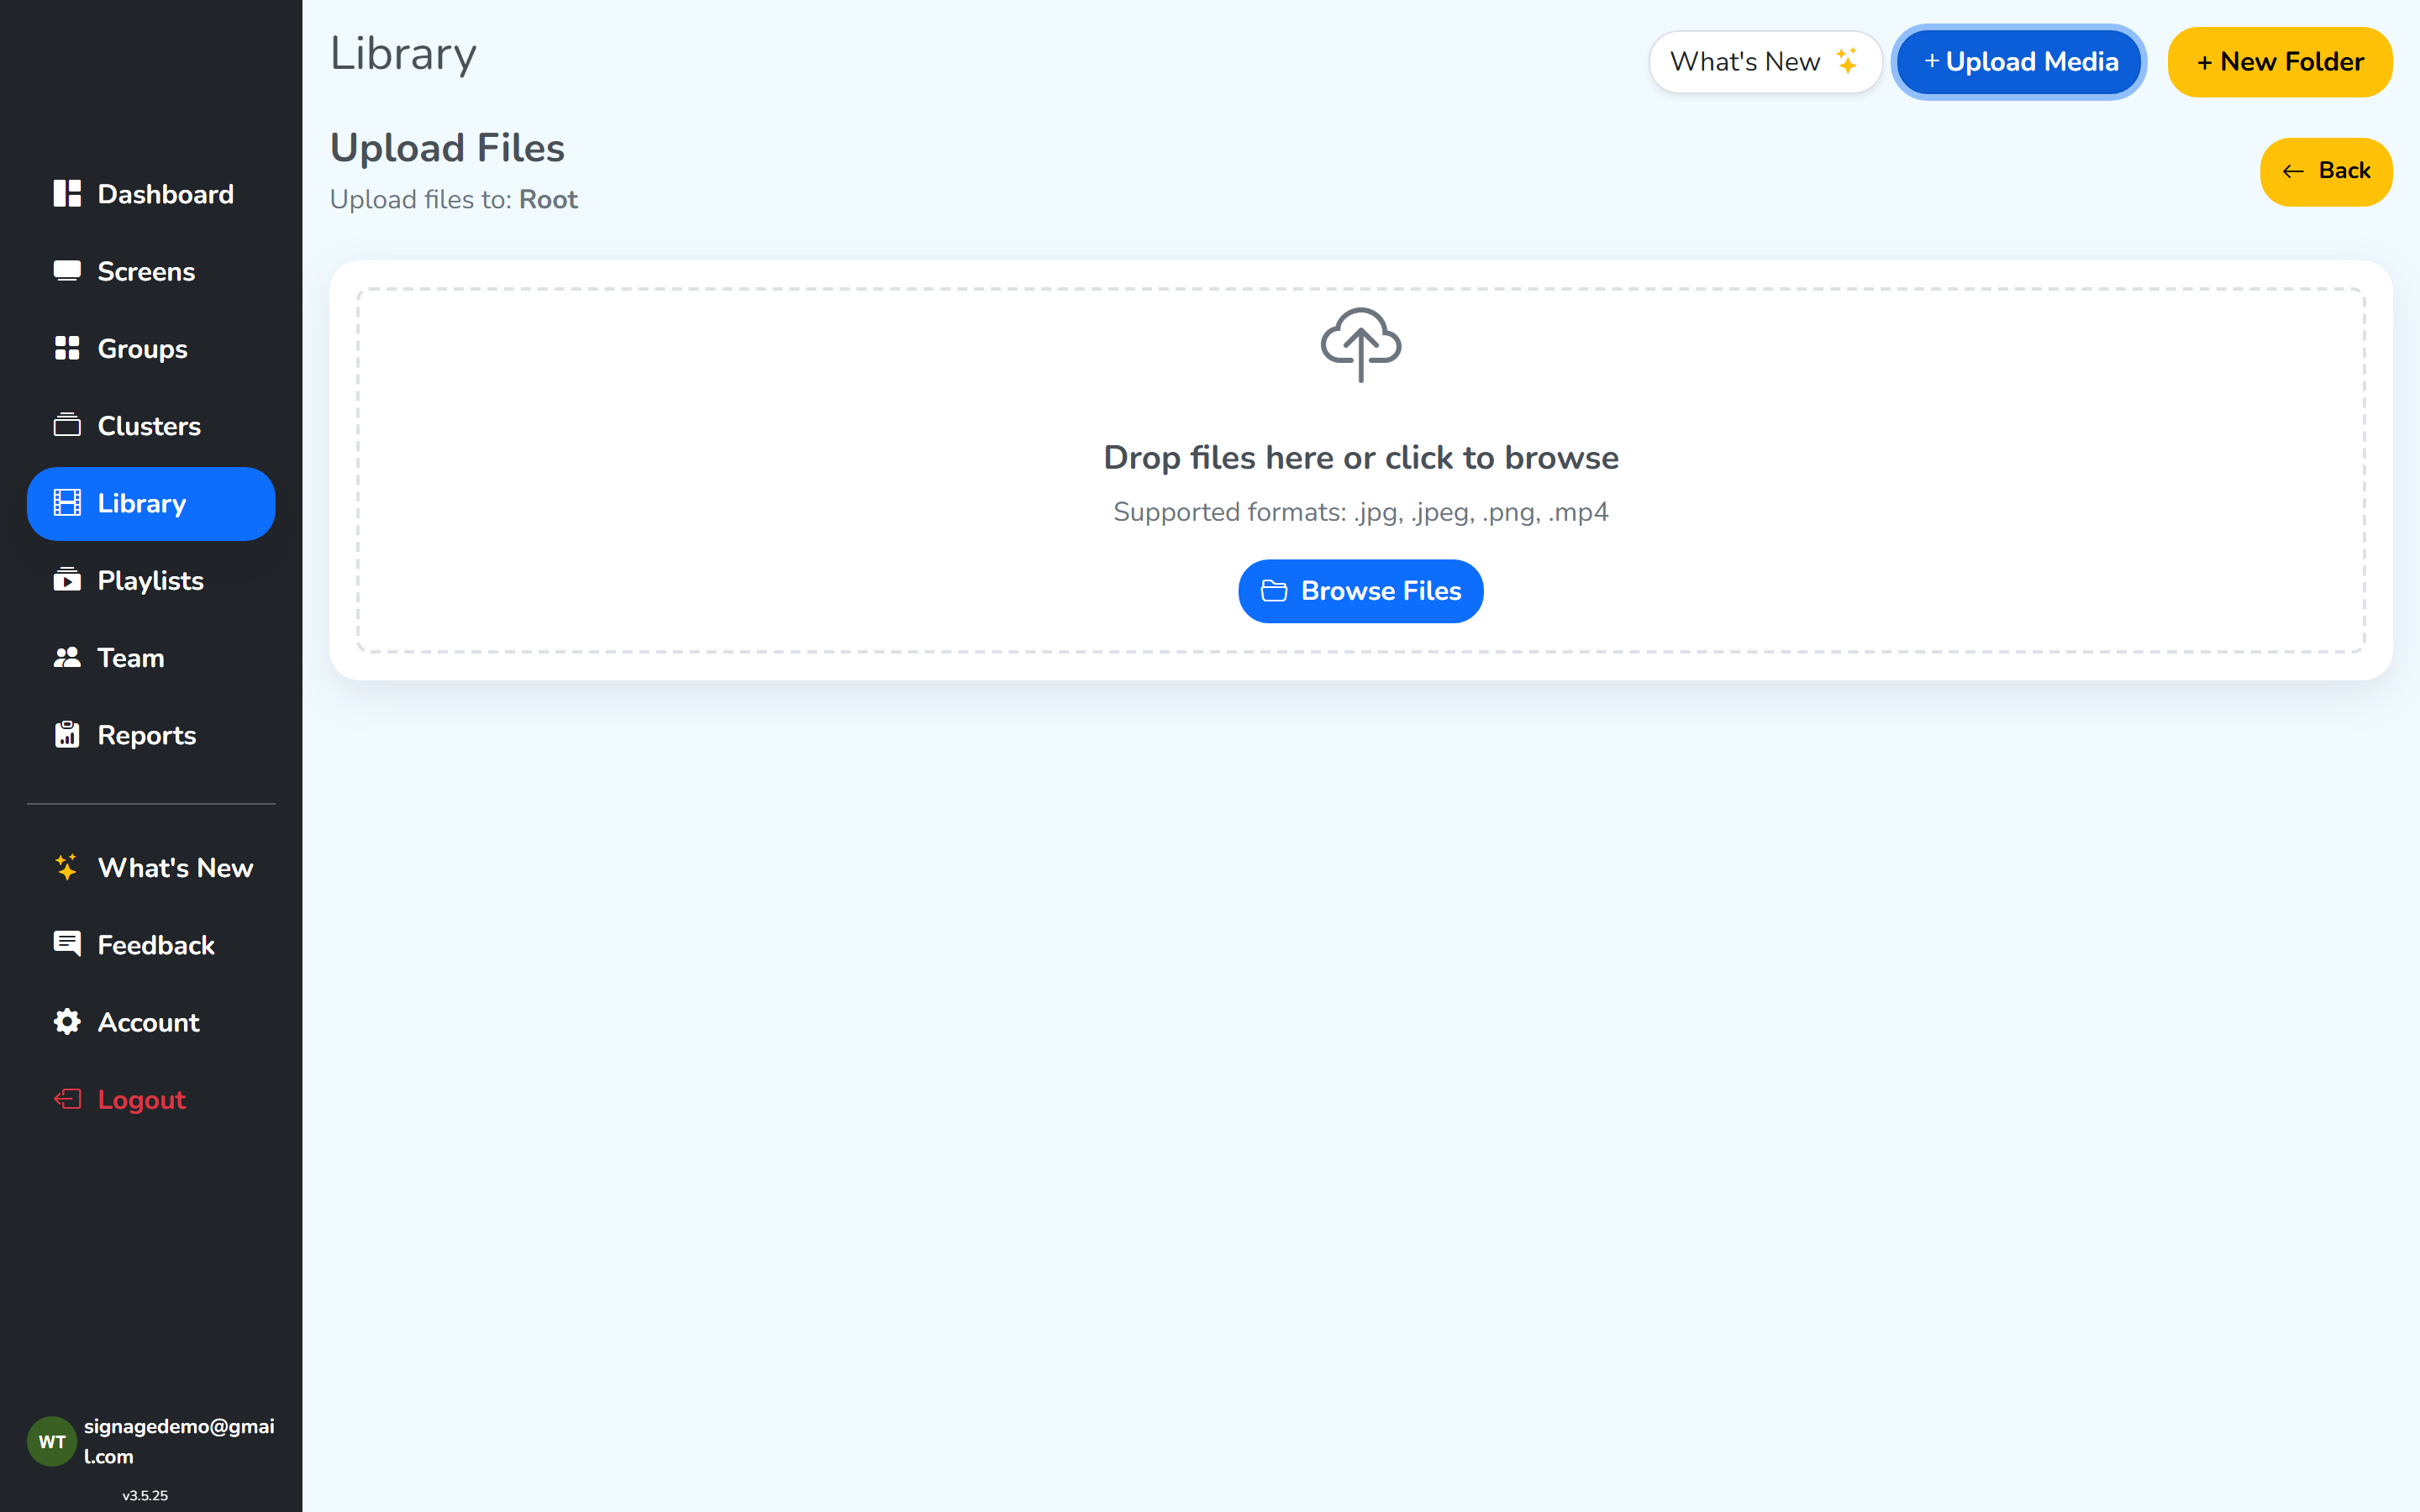This screenshot has height=1512, width=2420.
Task: Click the Reports clipboard icon
Action: click(67, 735)
